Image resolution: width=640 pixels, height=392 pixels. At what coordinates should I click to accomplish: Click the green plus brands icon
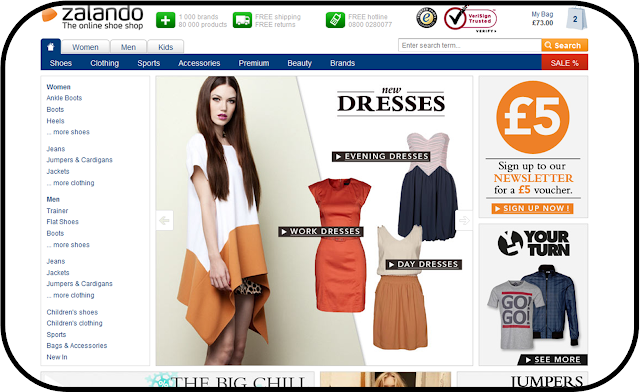[x=165, y=20]
